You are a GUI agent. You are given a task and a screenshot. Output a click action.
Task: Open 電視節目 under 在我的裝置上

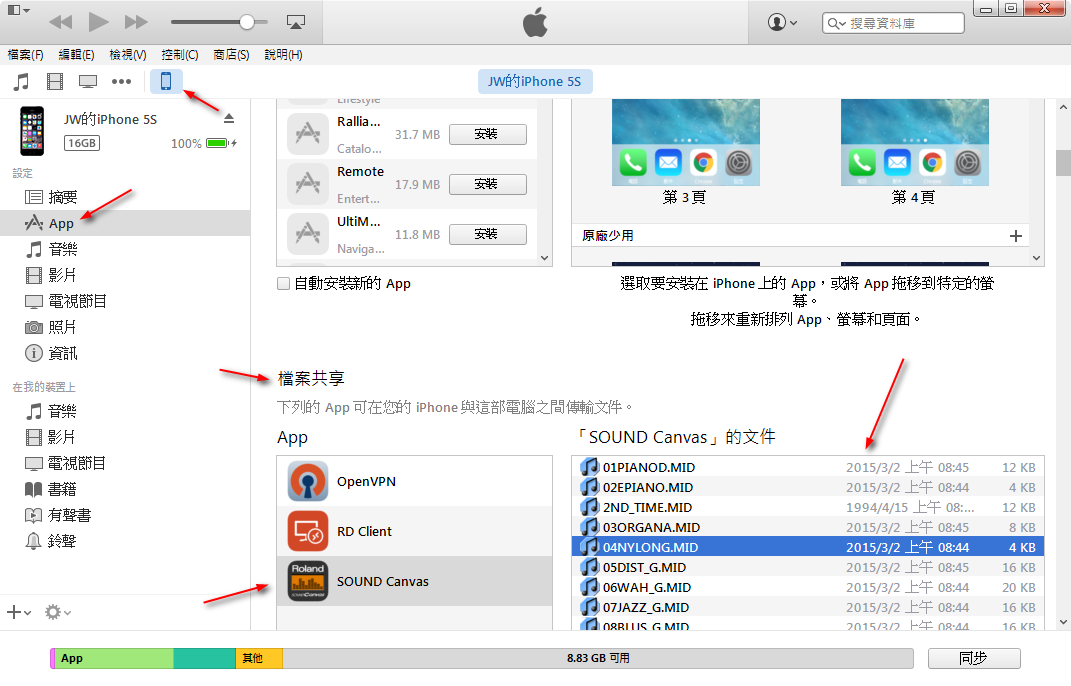click(x=125, y=463)
